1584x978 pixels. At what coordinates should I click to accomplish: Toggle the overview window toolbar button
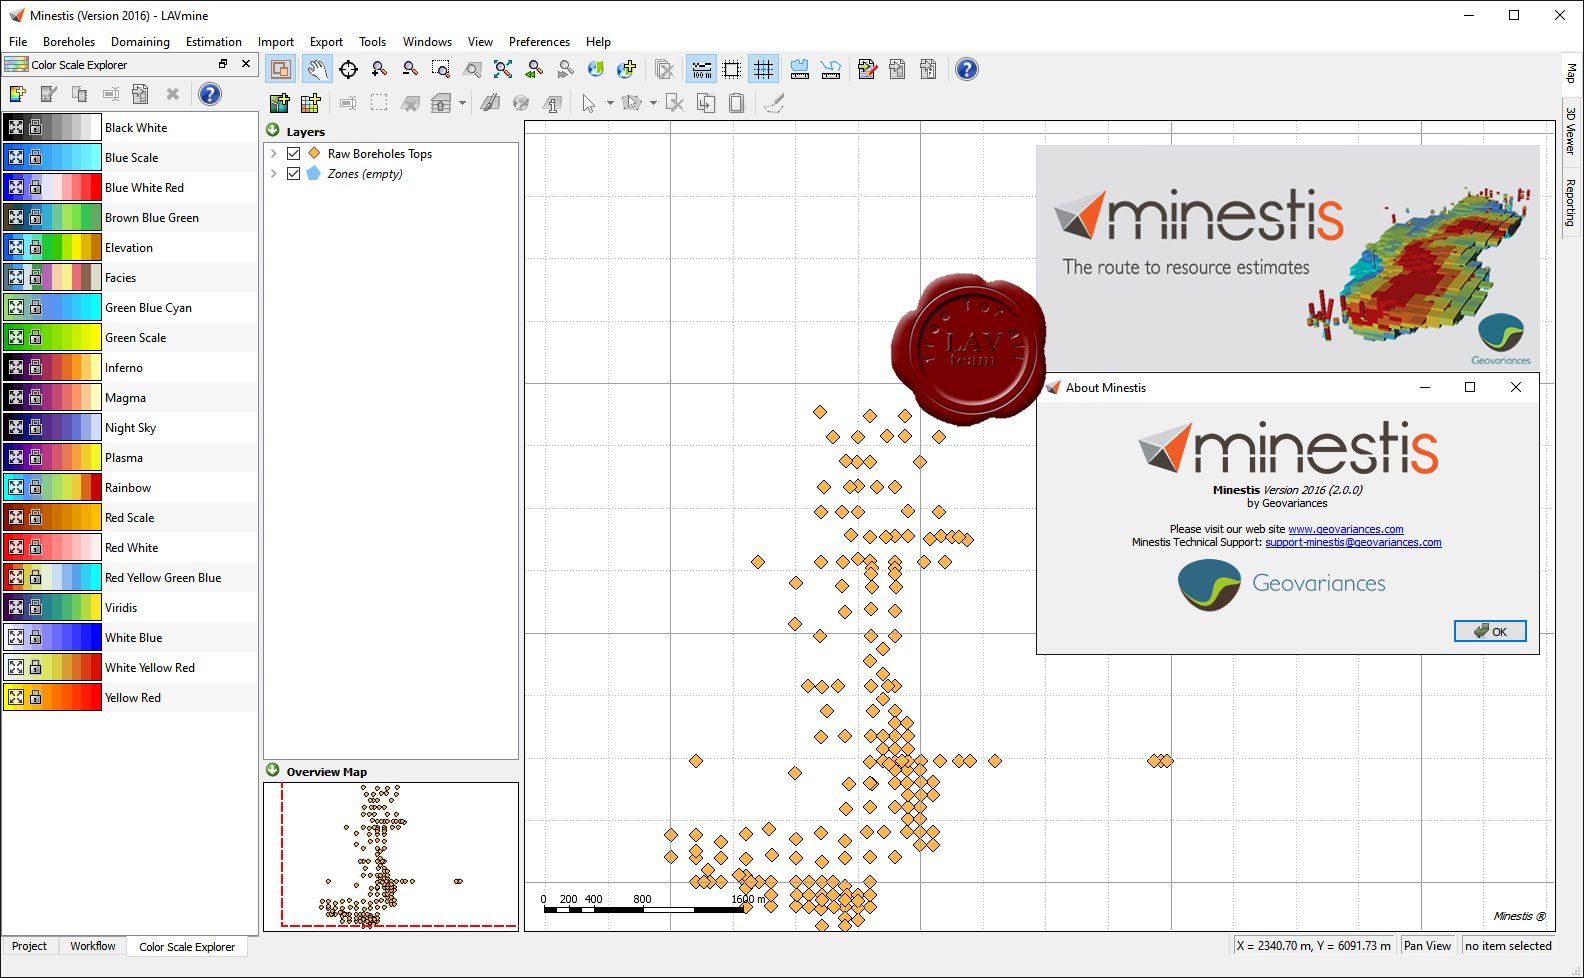click(281, 69)
